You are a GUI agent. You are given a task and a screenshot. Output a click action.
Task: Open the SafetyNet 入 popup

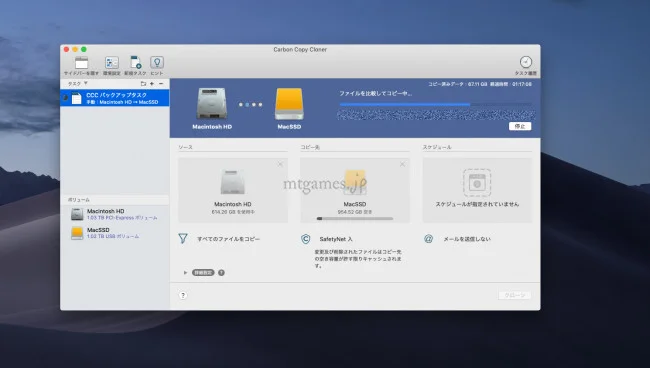[x=336, y=239]
